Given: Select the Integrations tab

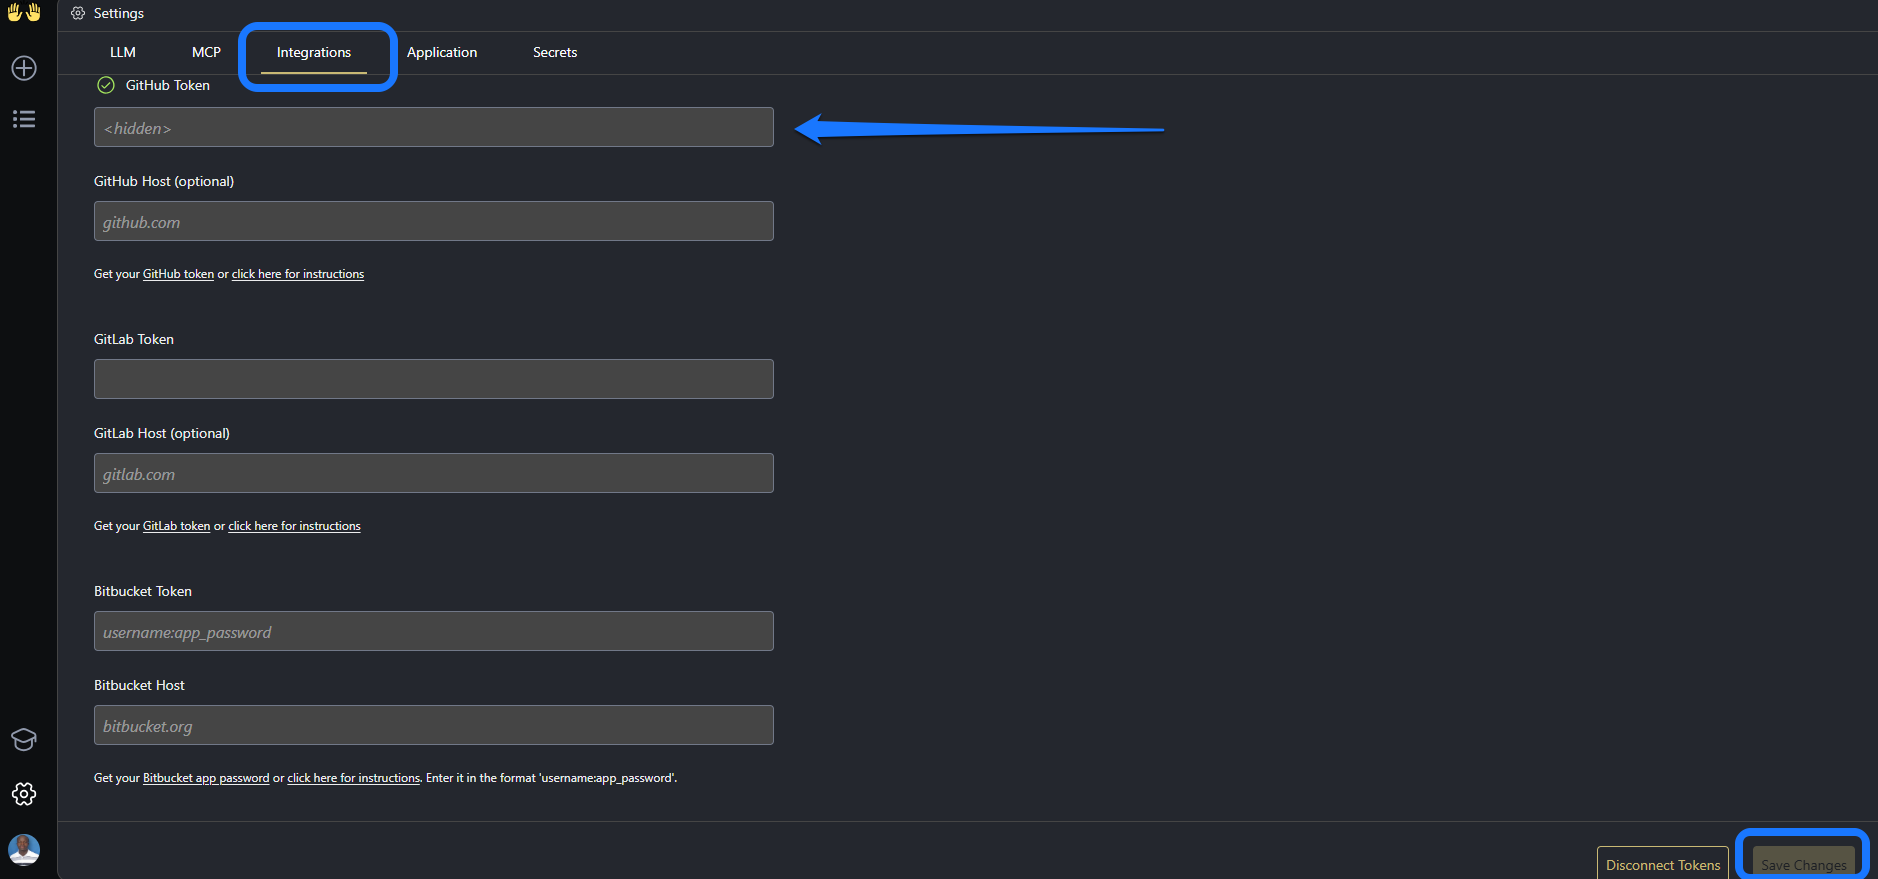Looking at the screenshot, I should [314, 52].
